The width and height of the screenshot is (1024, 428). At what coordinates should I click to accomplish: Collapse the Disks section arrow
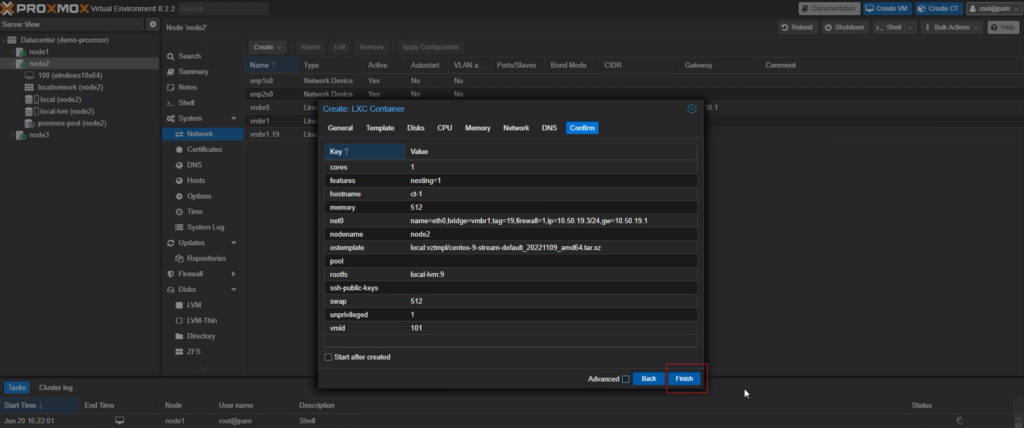pos(234,289)
